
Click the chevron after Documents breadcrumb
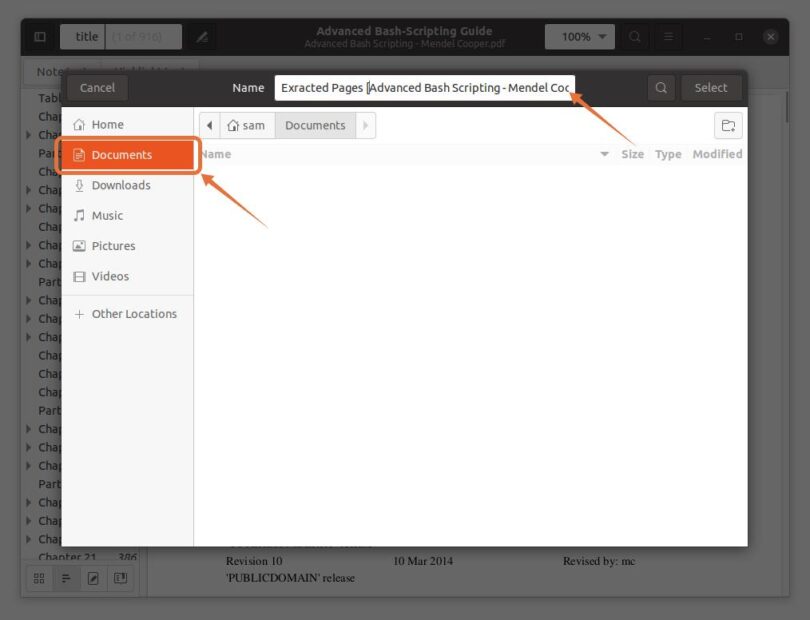[364, 125]
